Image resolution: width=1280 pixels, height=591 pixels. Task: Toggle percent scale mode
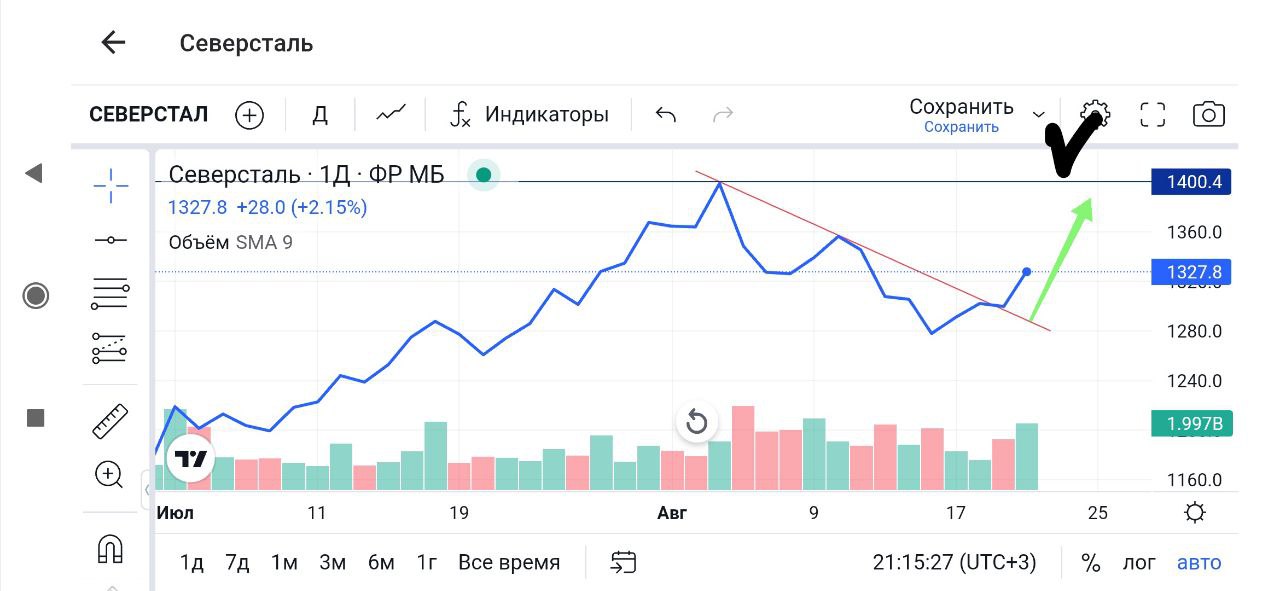tap(1090, 562)
